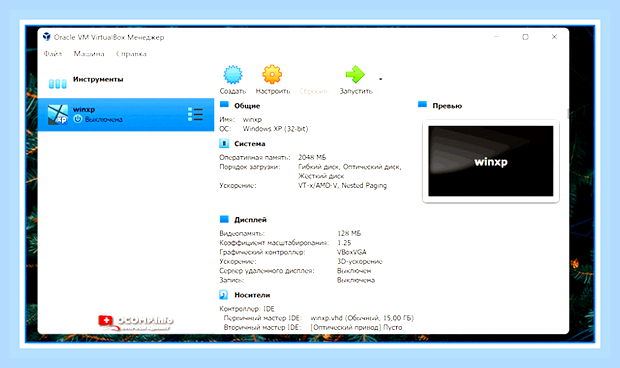Open settings via the Настроить gear icon

pyautogui.click(x=272, y=74)
